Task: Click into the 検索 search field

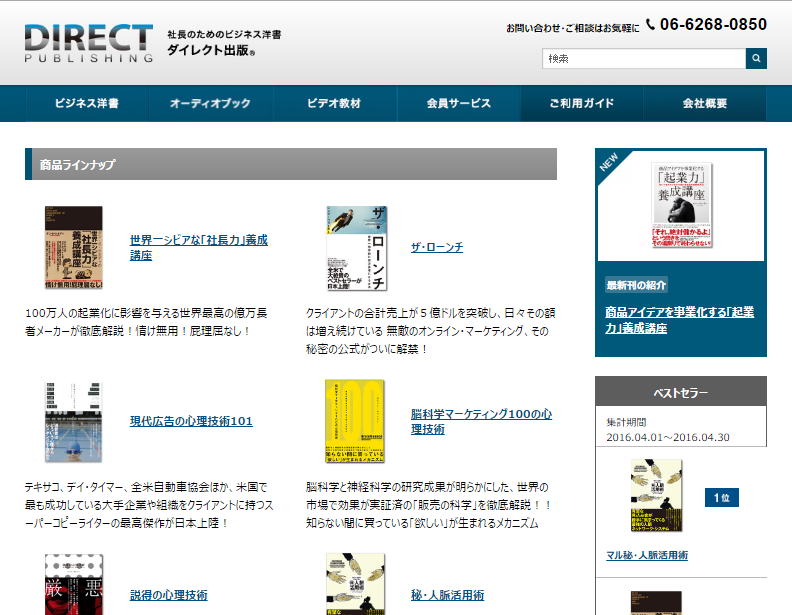Action: pyautogui.click(x=644, y=59)
